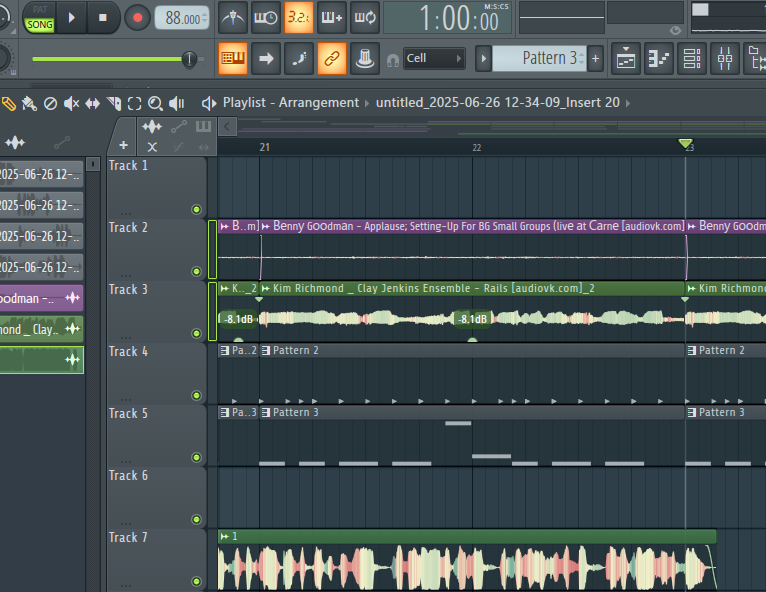
Task: Toggle Track 5 mute indicator dot
Action: (196, 458)
